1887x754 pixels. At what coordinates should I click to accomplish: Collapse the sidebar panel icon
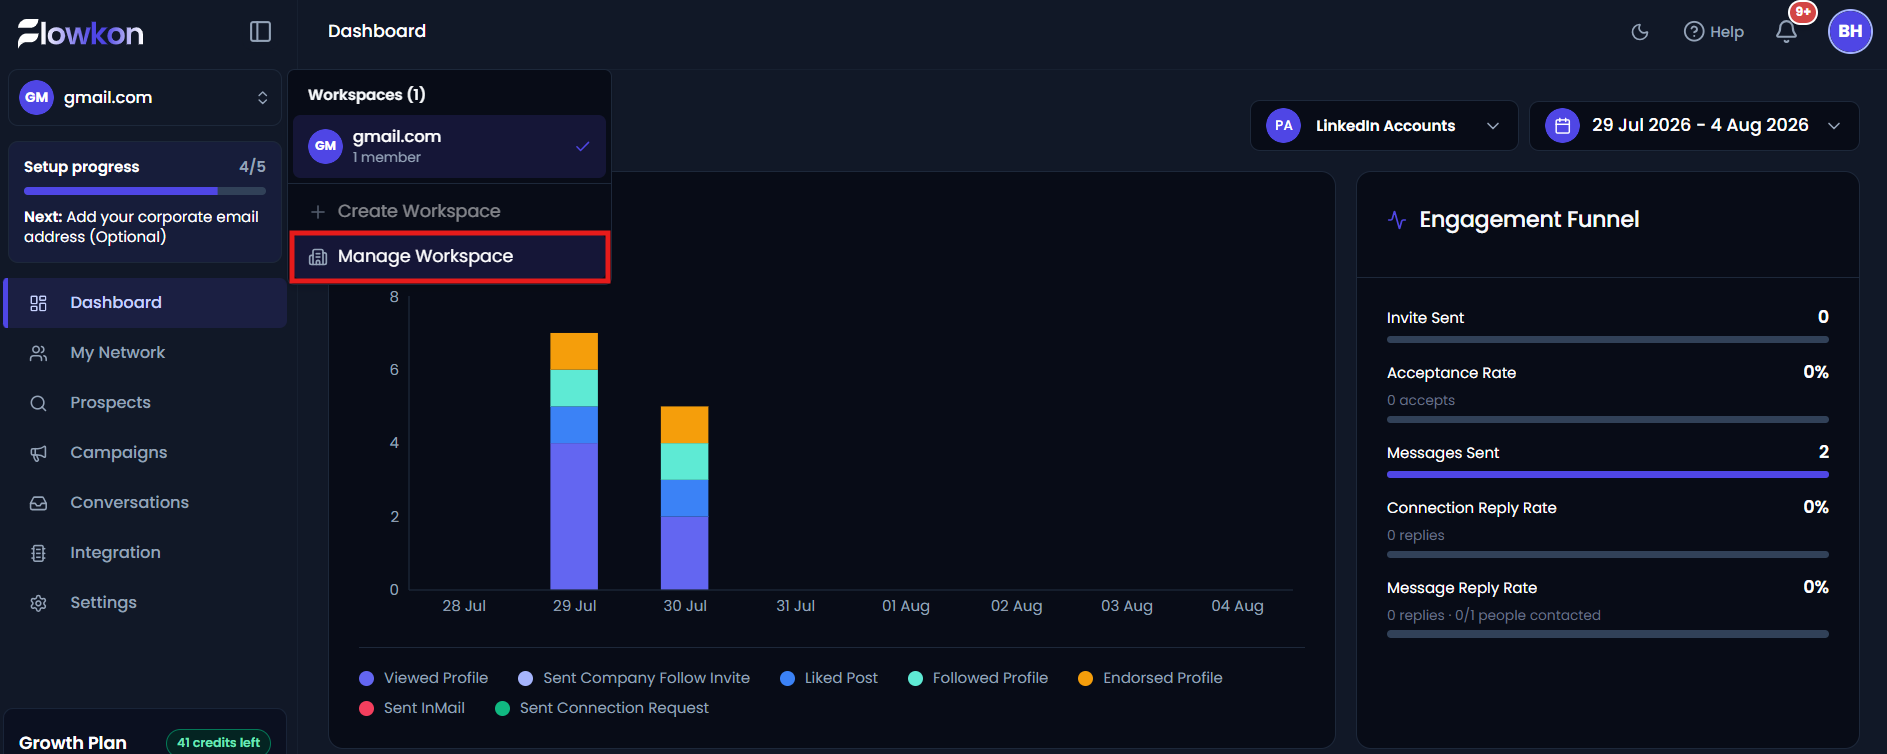[260, 32]
